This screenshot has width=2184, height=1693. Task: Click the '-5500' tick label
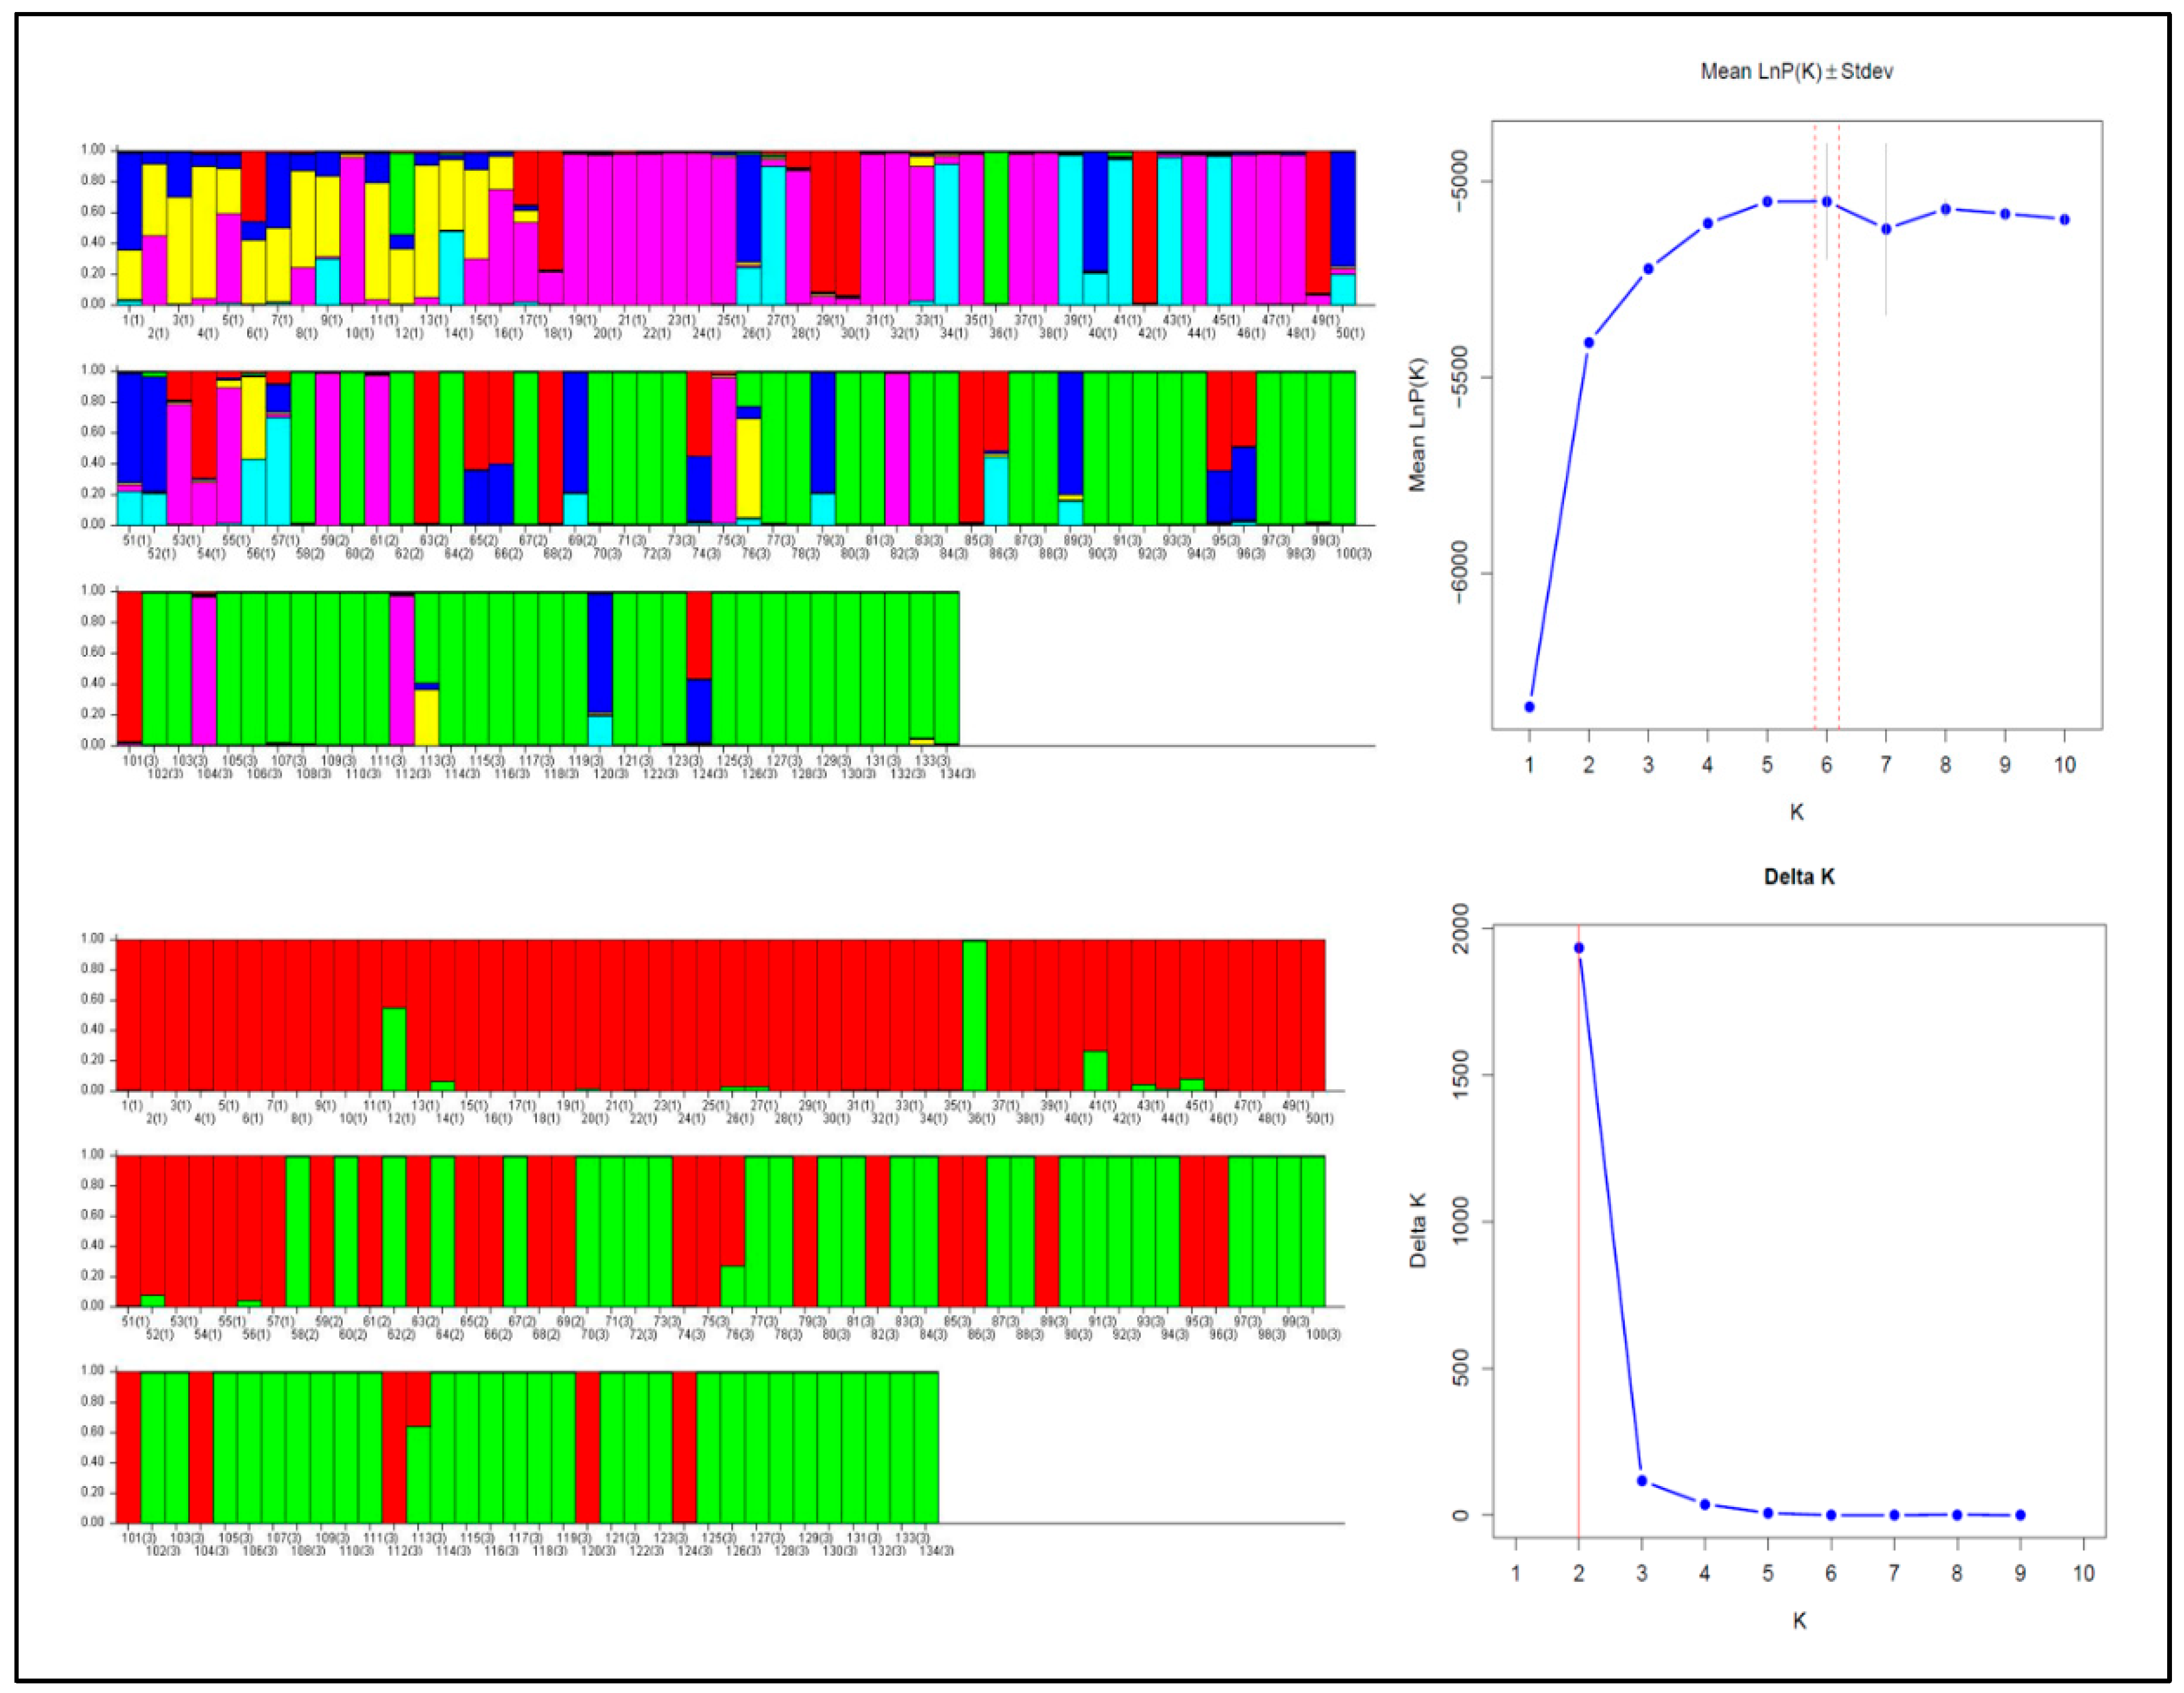[x=1459, y=377]
